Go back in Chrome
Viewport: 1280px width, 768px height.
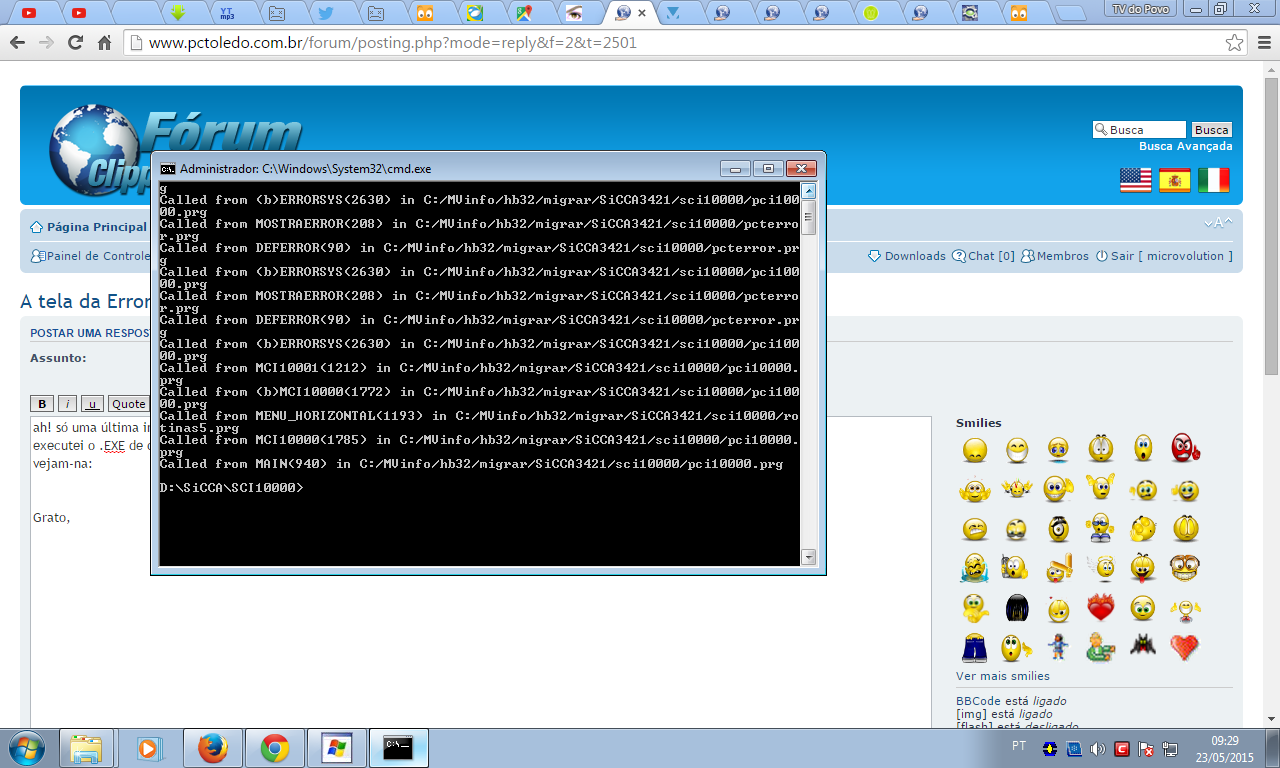[x=17, y=43]
